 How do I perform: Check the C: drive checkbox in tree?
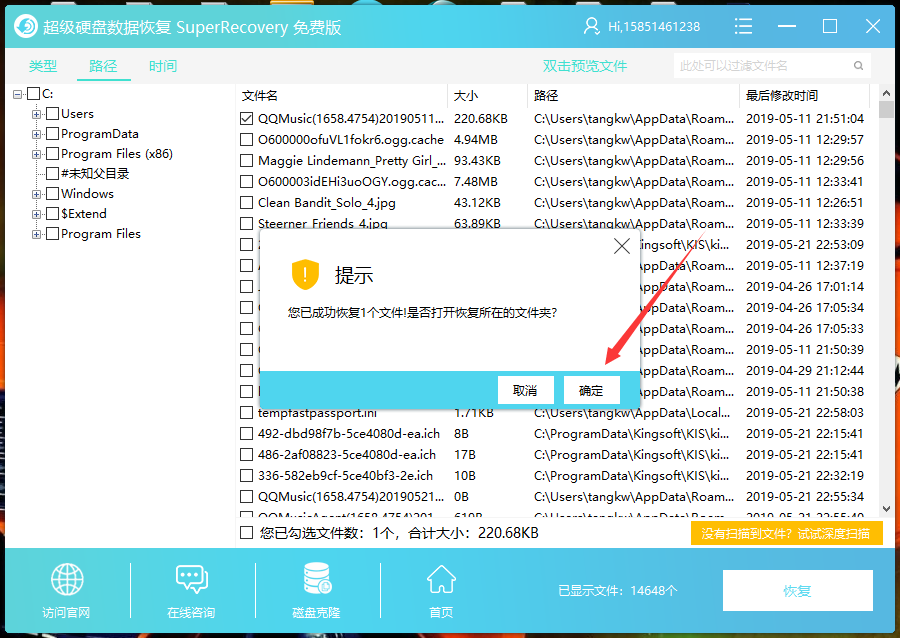pyautogui.click(x=33, y=94)
